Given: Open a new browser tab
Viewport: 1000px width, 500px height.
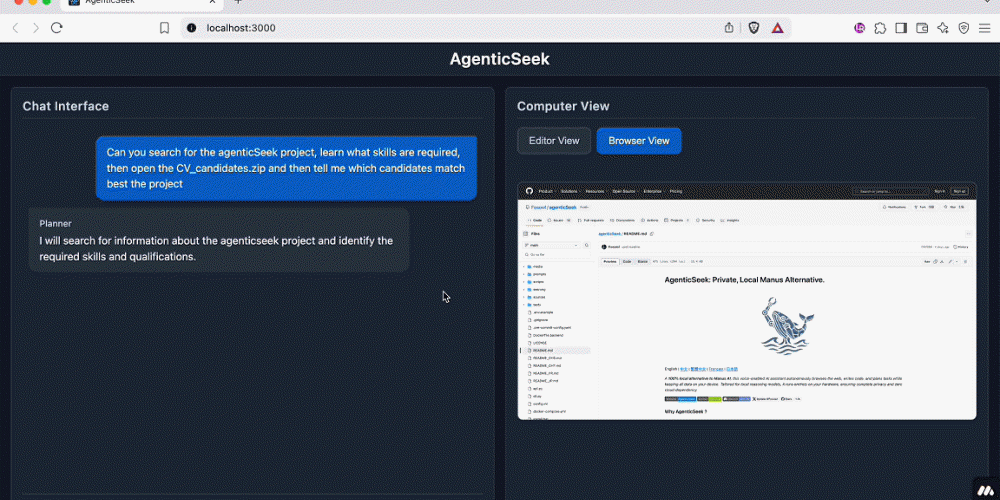Looking at the screenshot, I should pyautogui.click(x=238, y=2).
